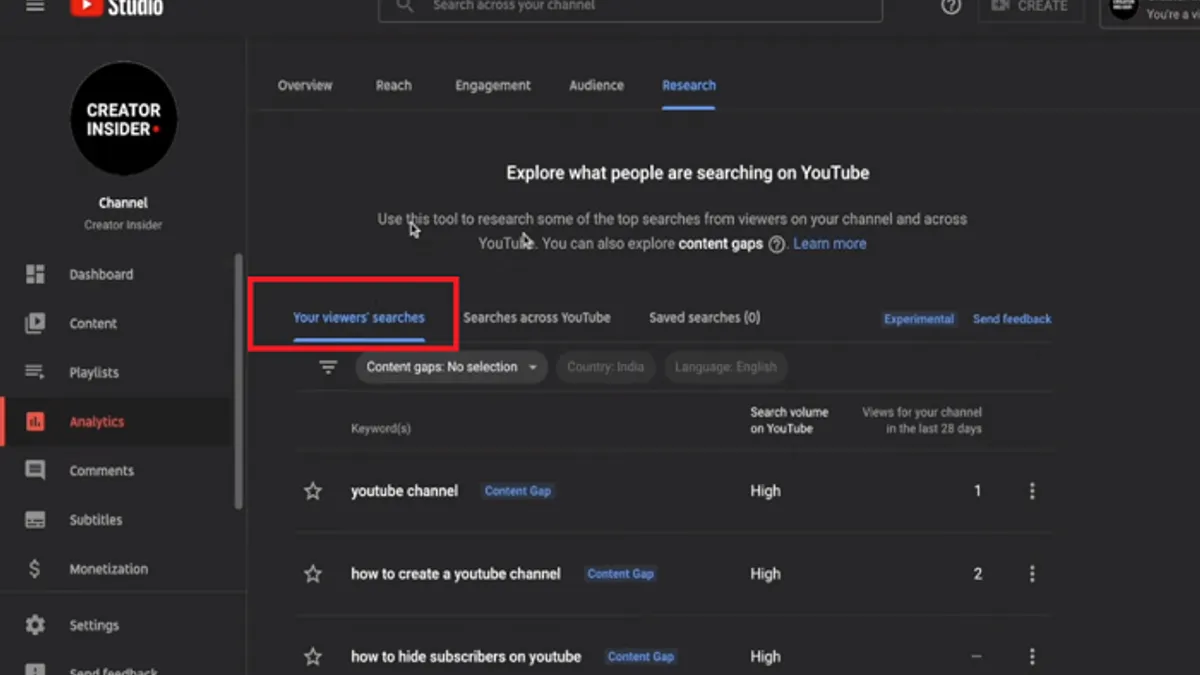The height and width of the screenshot is (675, 1200).
Task: Open the Settings gear
Action: [x=35, y=625]
